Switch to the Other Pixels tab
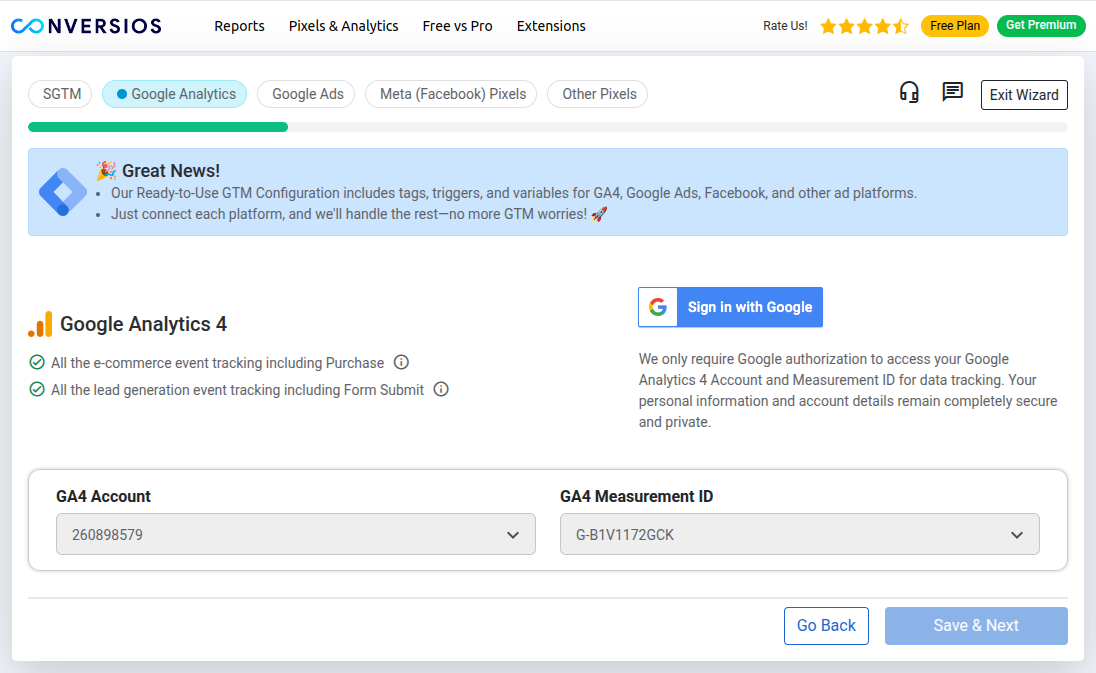 click(x=598, y=94)
